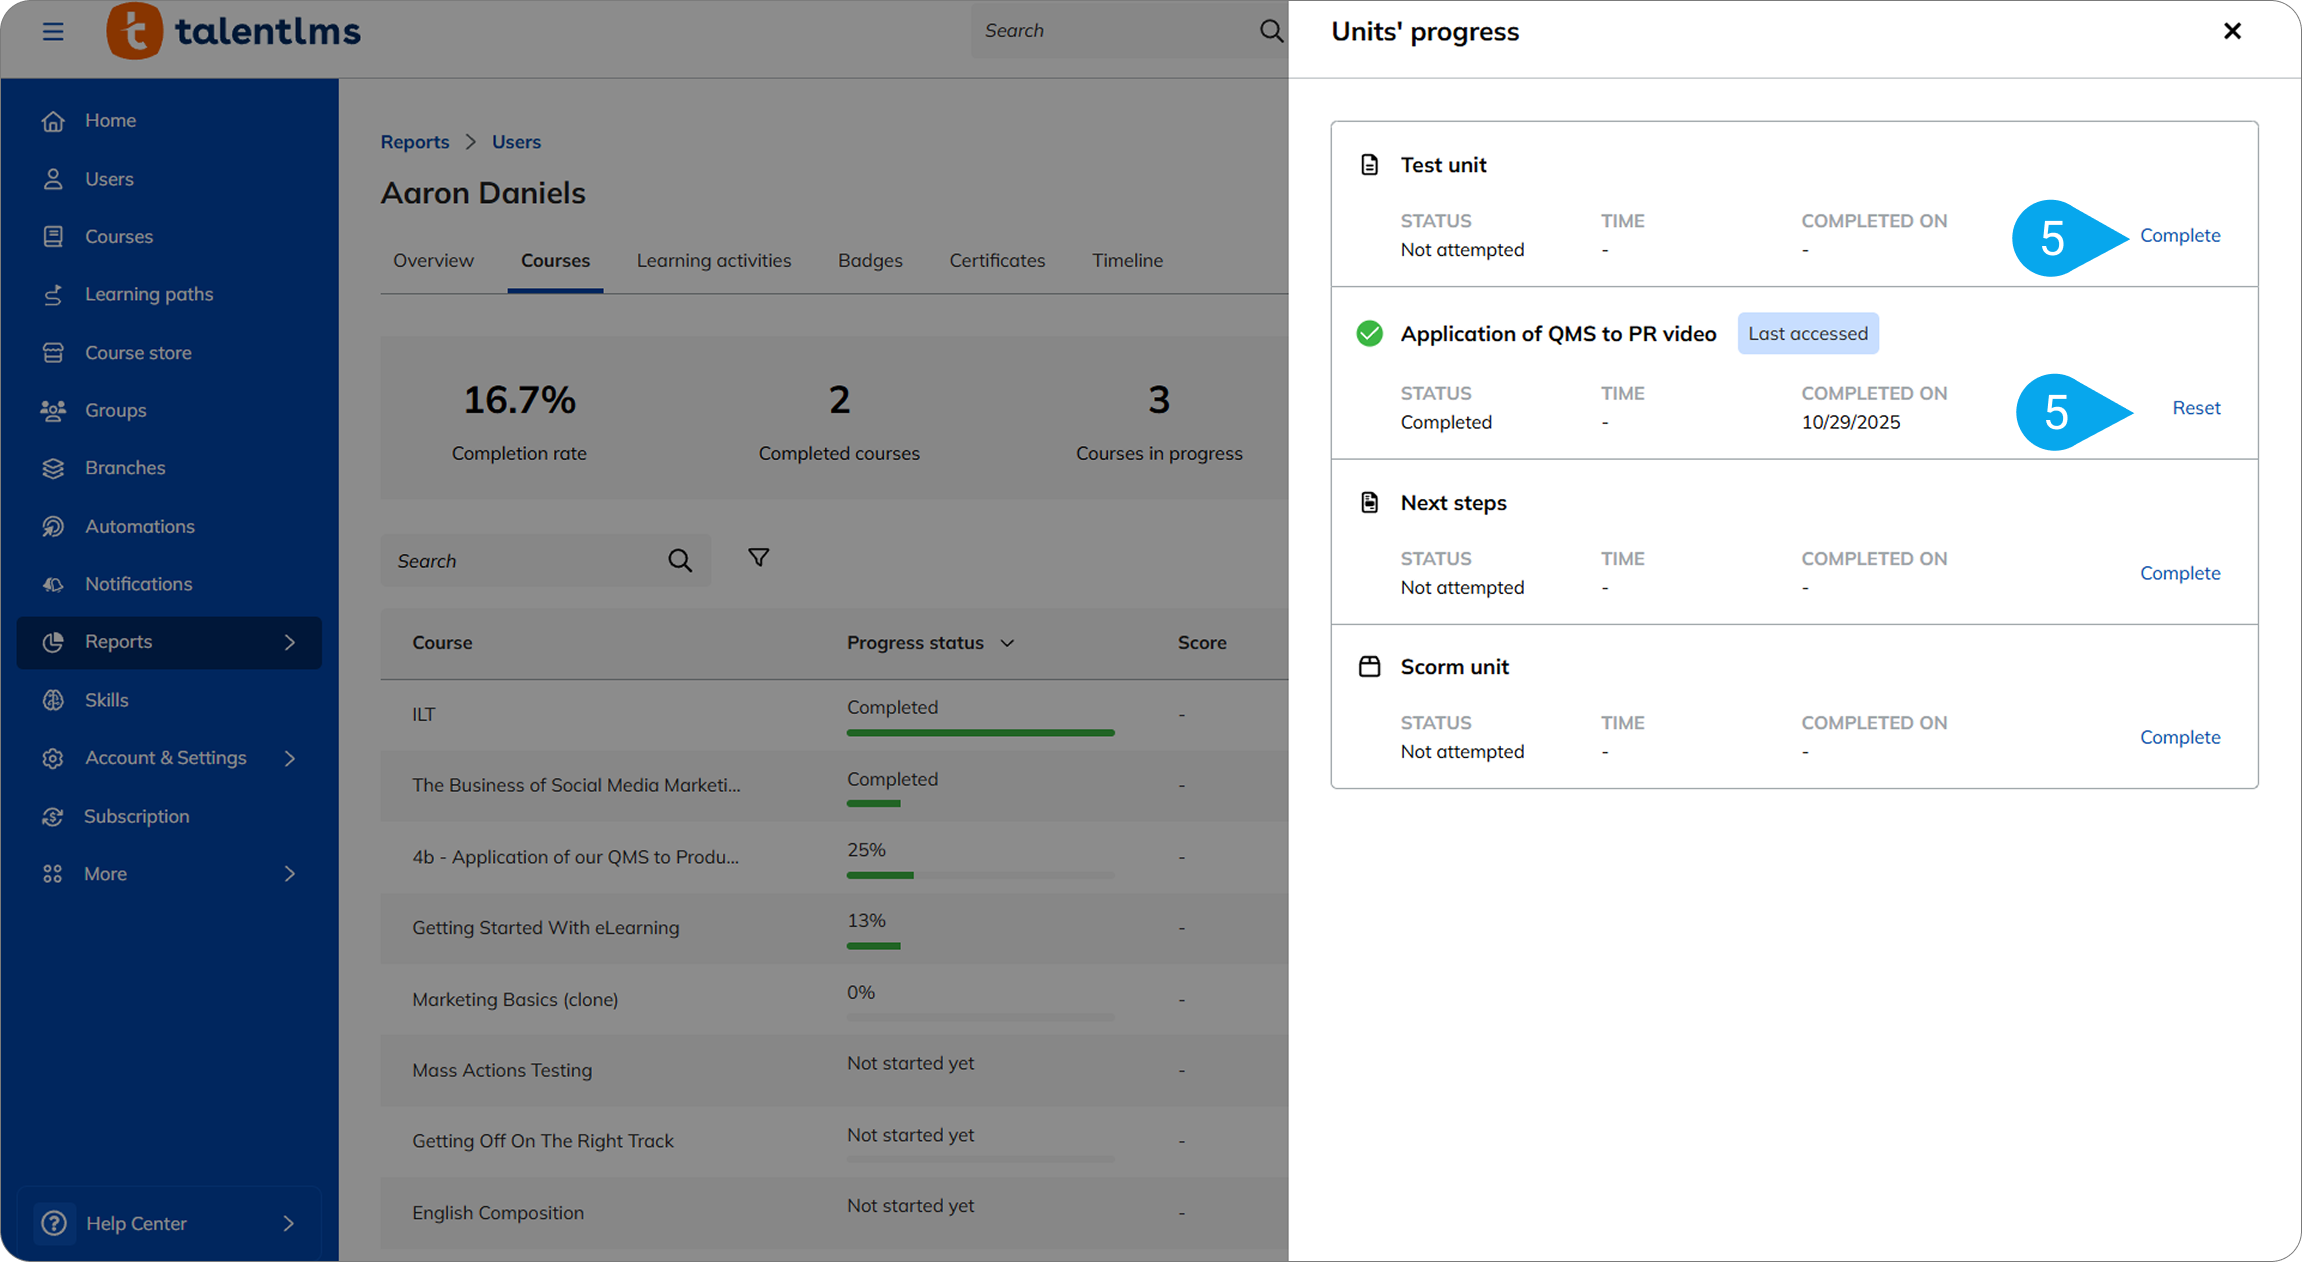
Task: Click the Automations sidebar icon
Action: click(x=53, y=526)
